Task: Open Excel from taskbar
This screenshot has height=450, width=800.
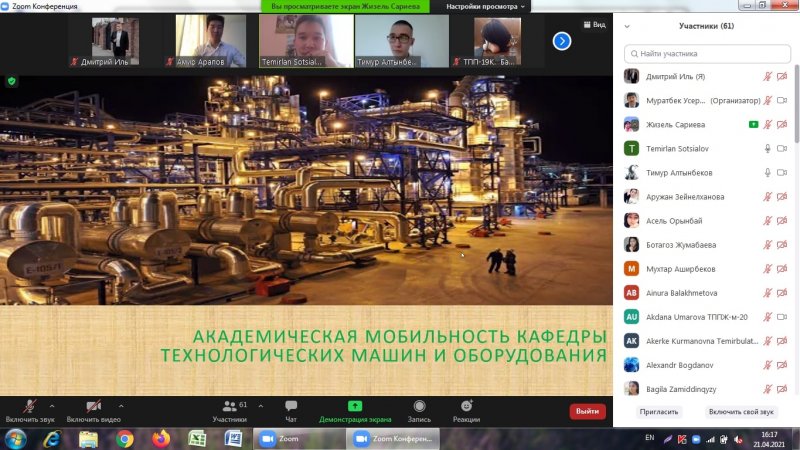Action: click(197, 439)
